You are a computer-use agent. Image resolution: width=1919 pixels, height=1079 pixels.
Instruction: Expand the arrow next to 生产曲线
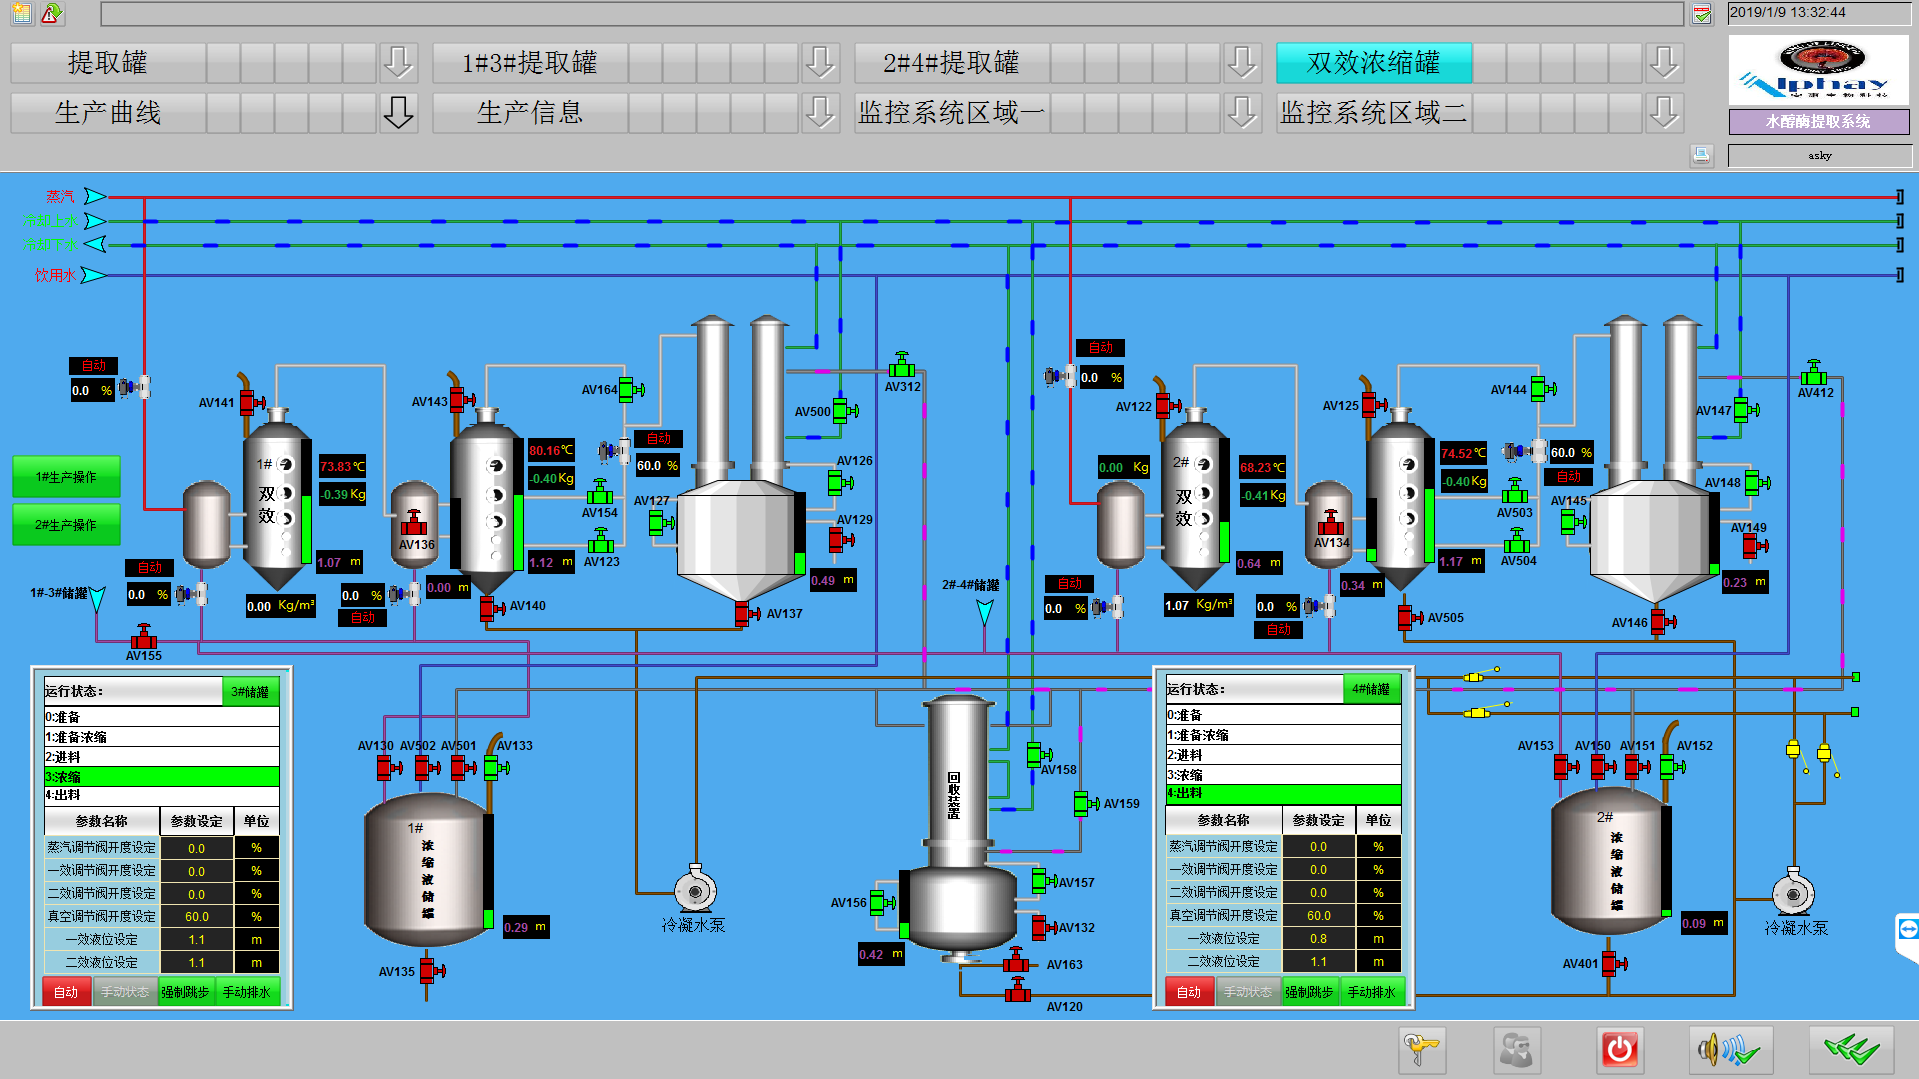click(x=398, y=112)
